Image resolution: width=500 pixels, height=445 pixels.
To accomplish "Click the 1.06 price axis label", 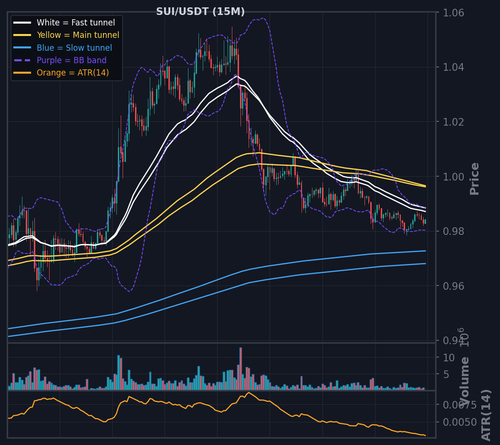I will (453, 13).
